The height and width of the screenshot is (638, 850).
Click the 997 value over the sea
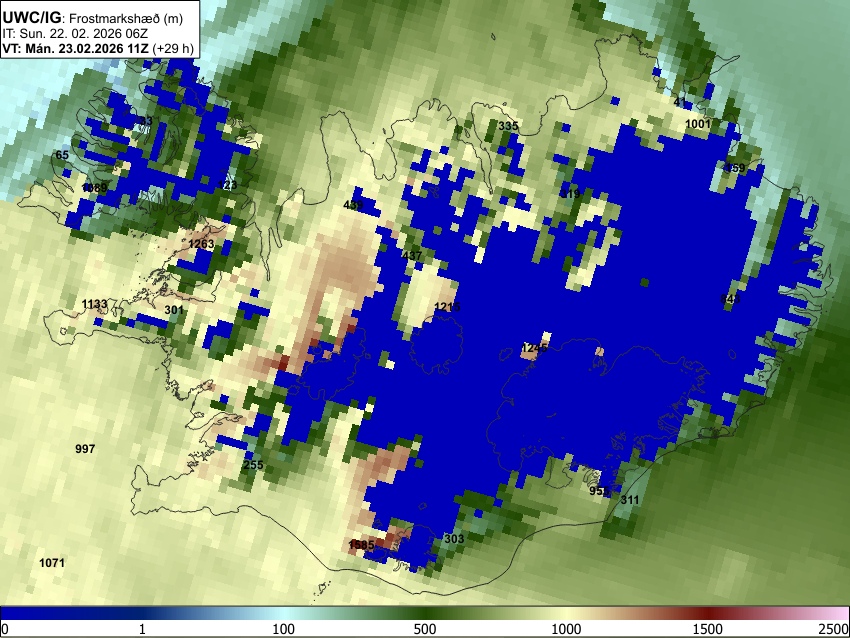tap(85, 449)
